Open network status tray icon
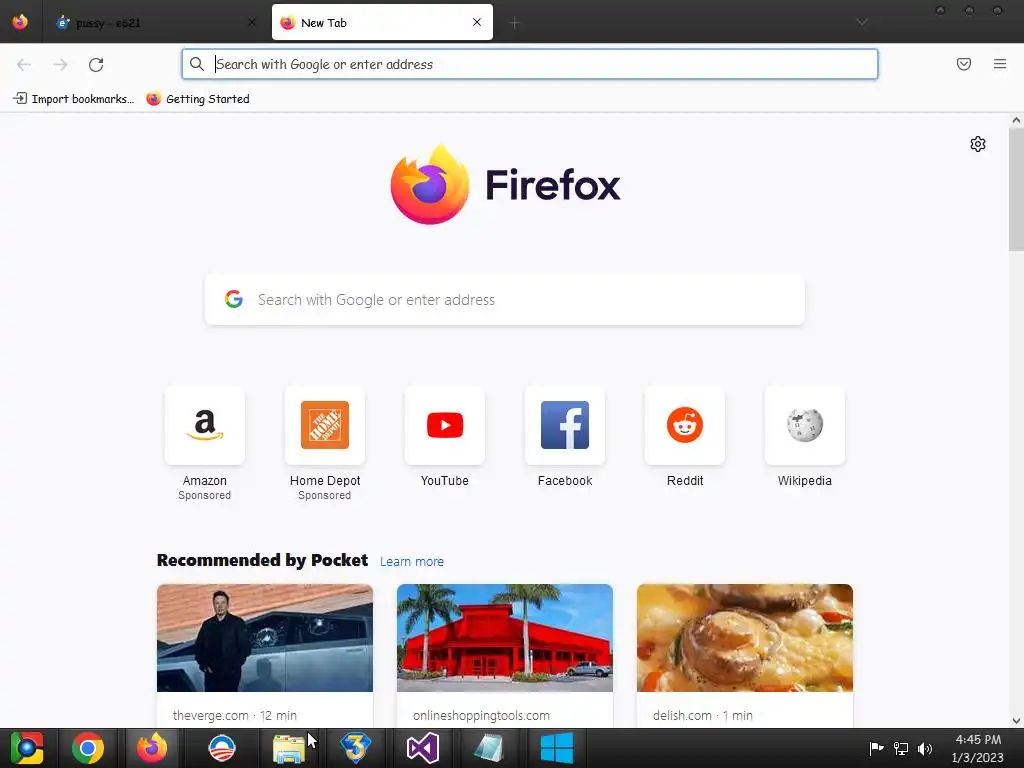Screen dimensions: 1024x768 coord(901,748)
